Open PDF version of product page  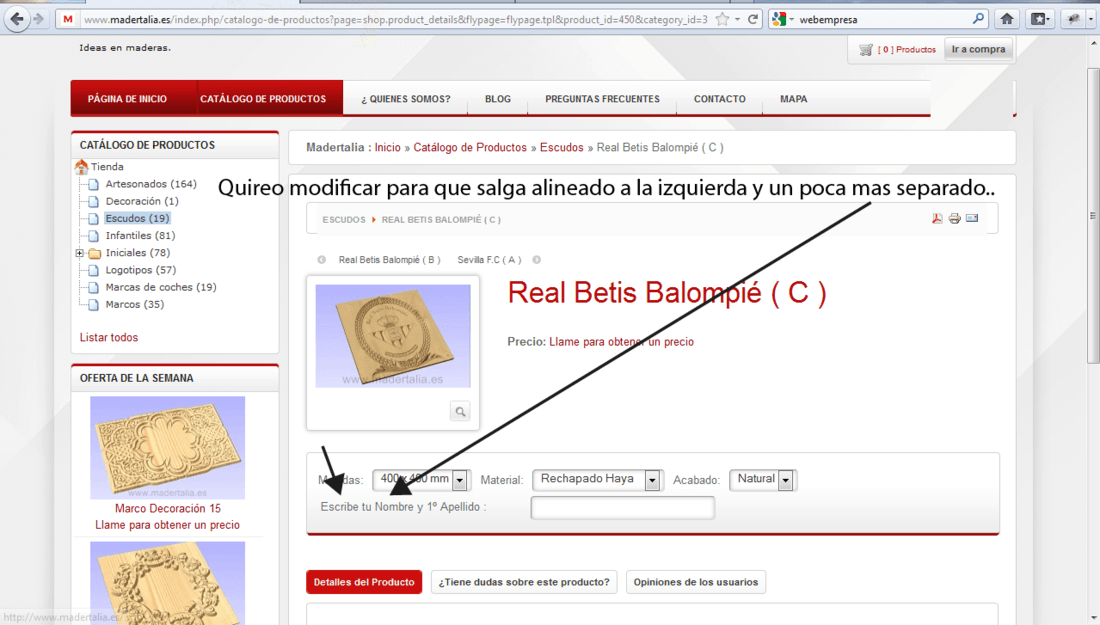937,219
